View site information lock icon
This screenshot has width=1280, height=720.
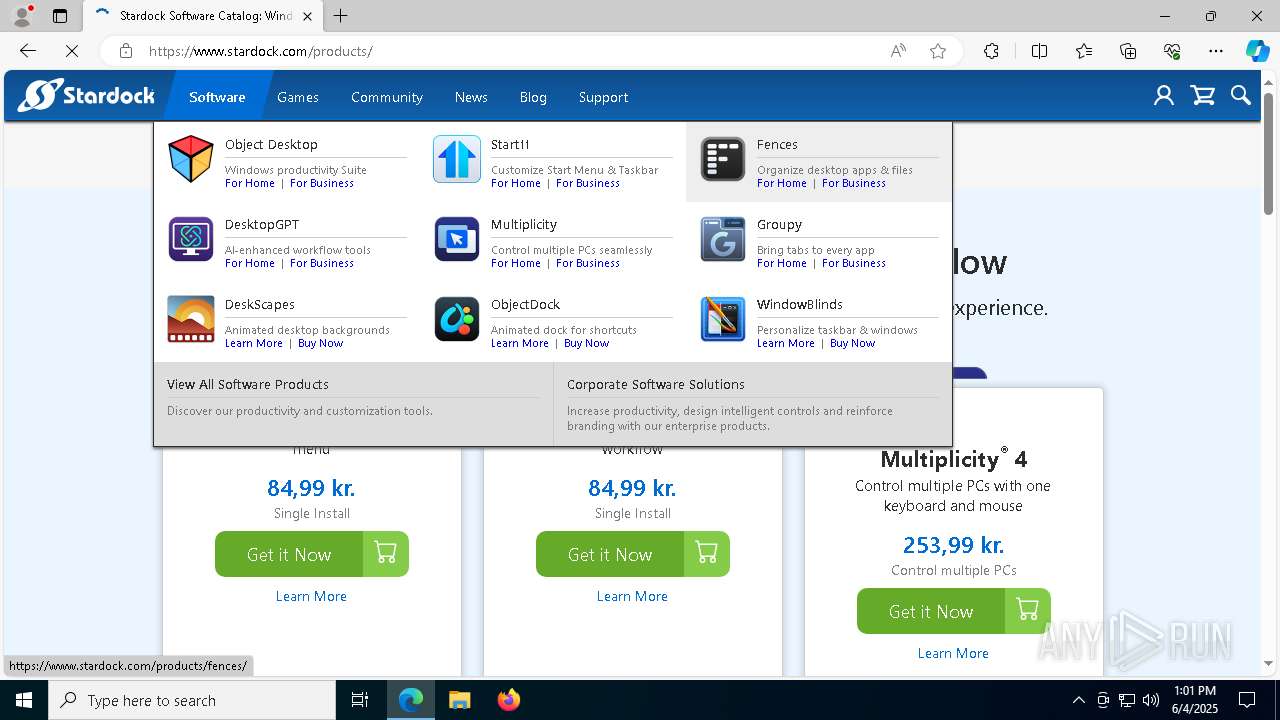pyautogui.click(x=125, y=51)
